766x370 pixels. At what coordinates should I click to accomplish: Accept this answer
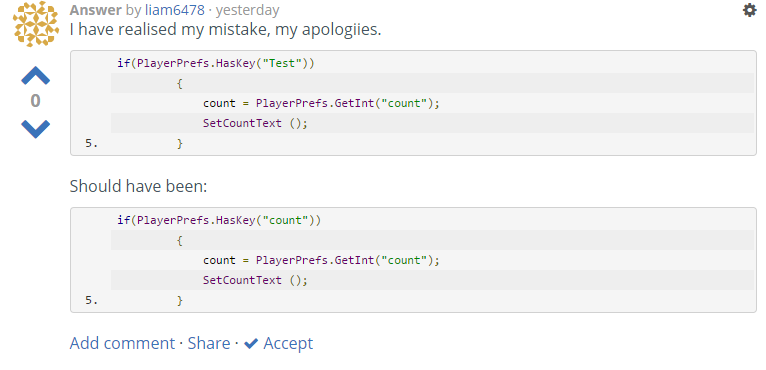288,343
